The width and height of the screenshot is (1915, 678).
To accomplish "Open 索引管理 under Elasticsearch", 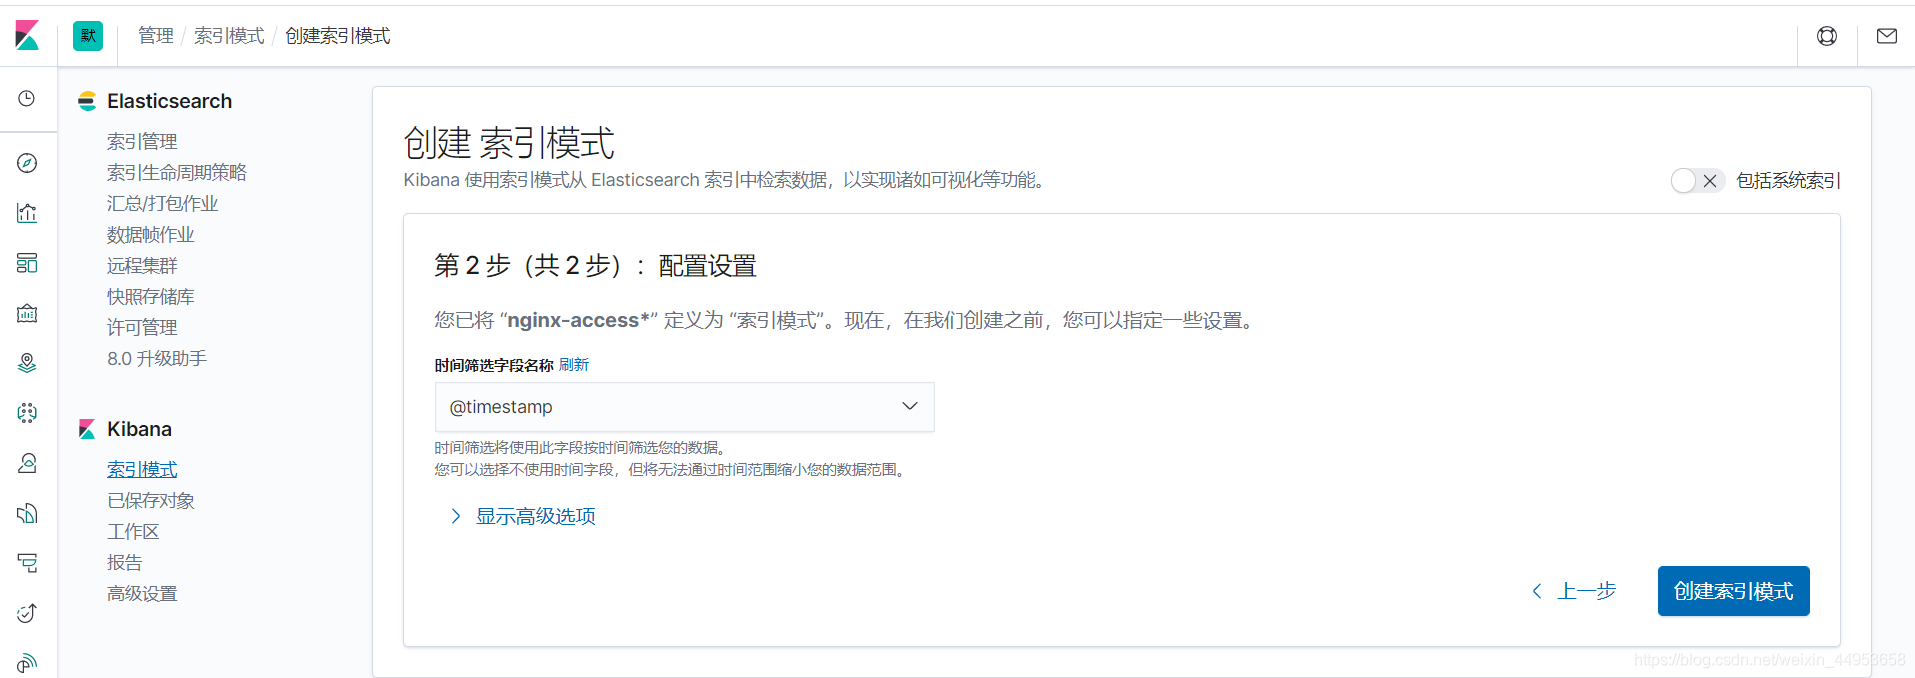I will click(x=142, y=142).
